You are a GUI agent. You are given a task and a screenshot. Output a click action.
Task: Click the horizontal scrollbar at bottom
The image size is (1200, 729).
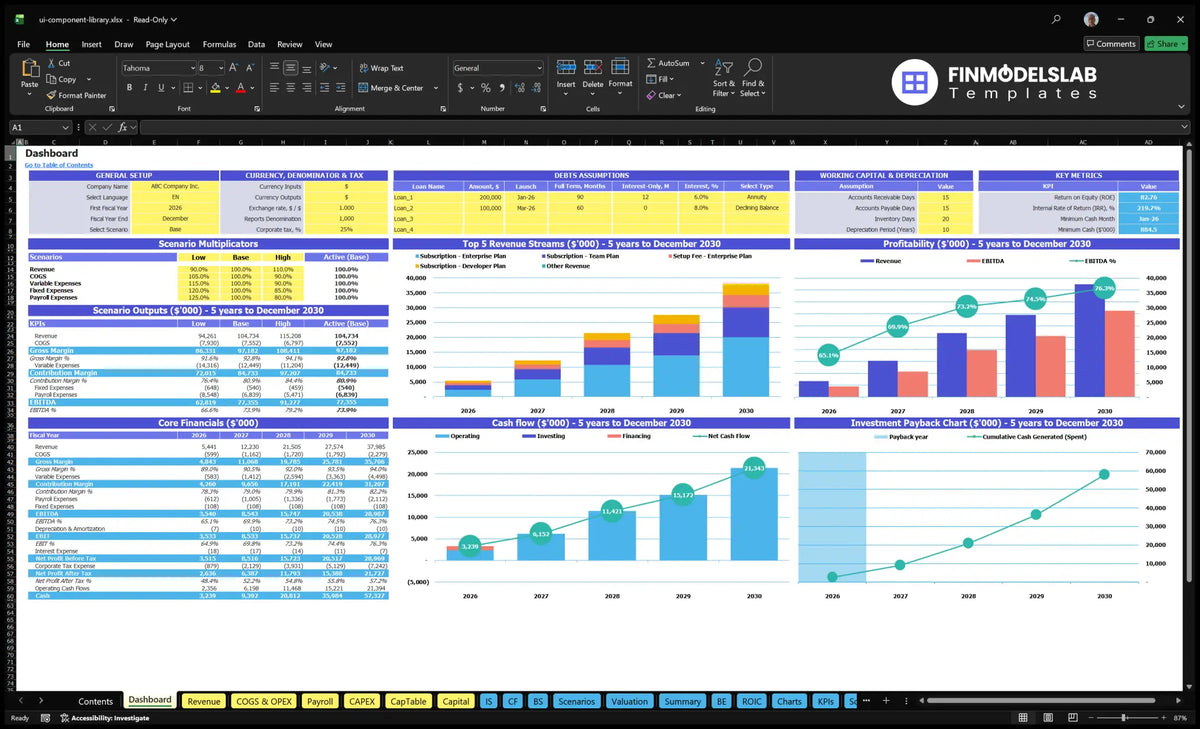point(1040,701)
